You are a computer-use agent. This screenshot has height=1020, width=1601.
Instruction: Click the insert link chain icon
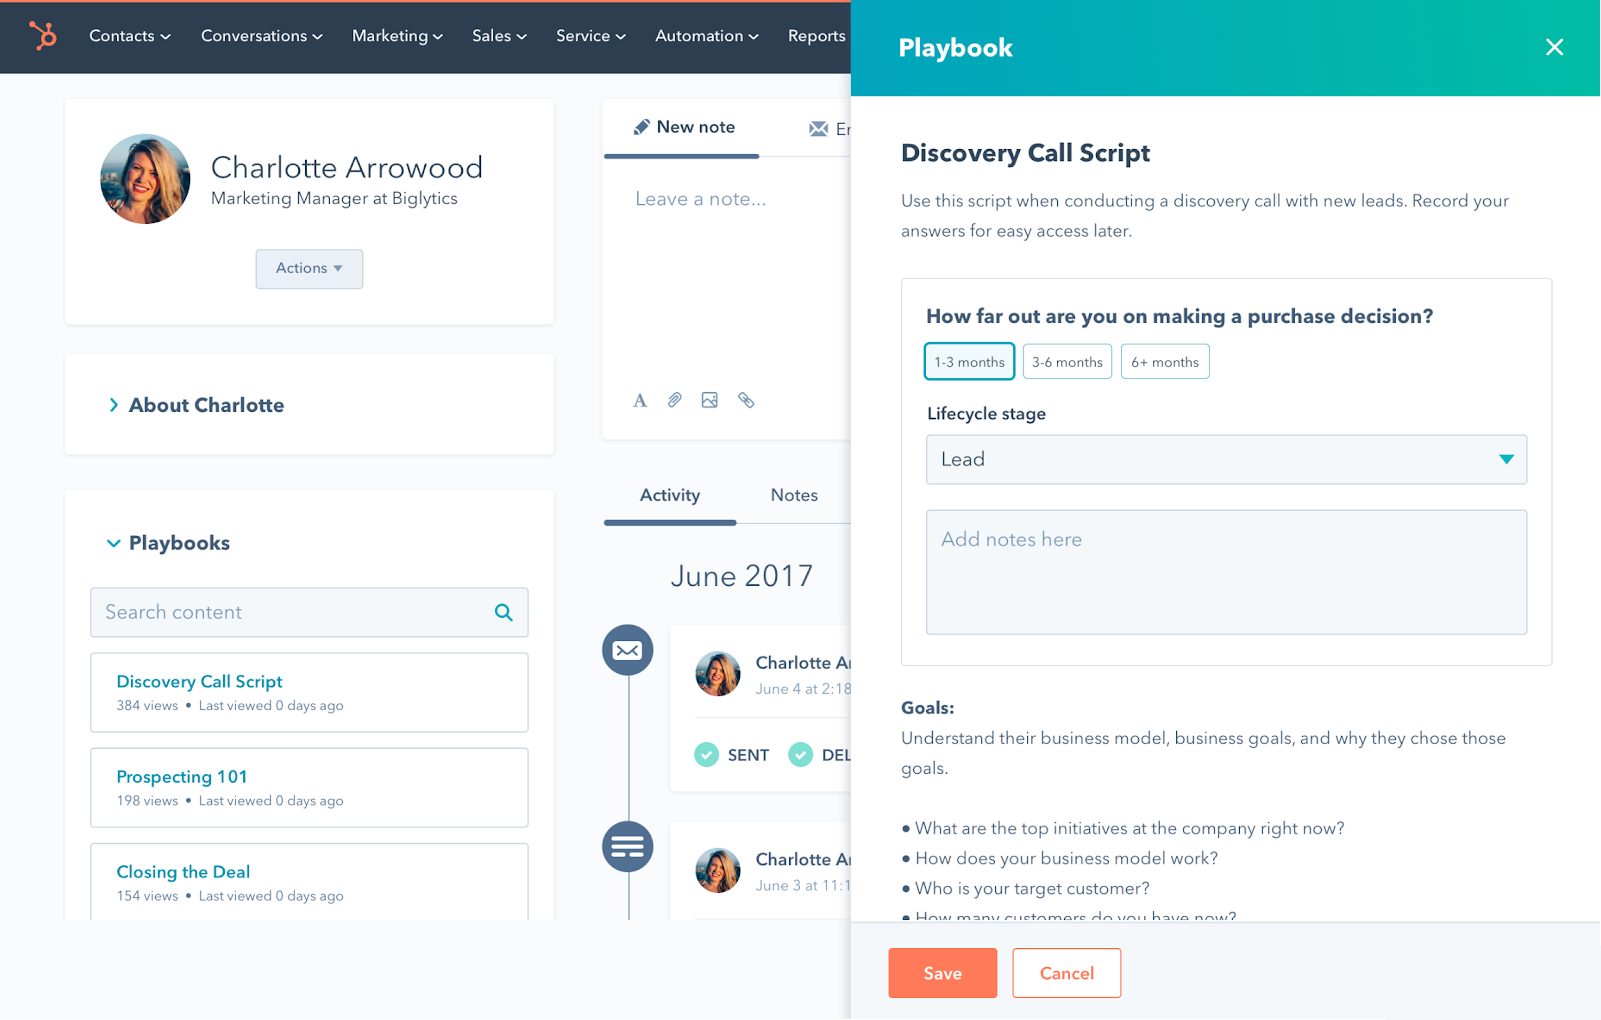coord(746,400)
